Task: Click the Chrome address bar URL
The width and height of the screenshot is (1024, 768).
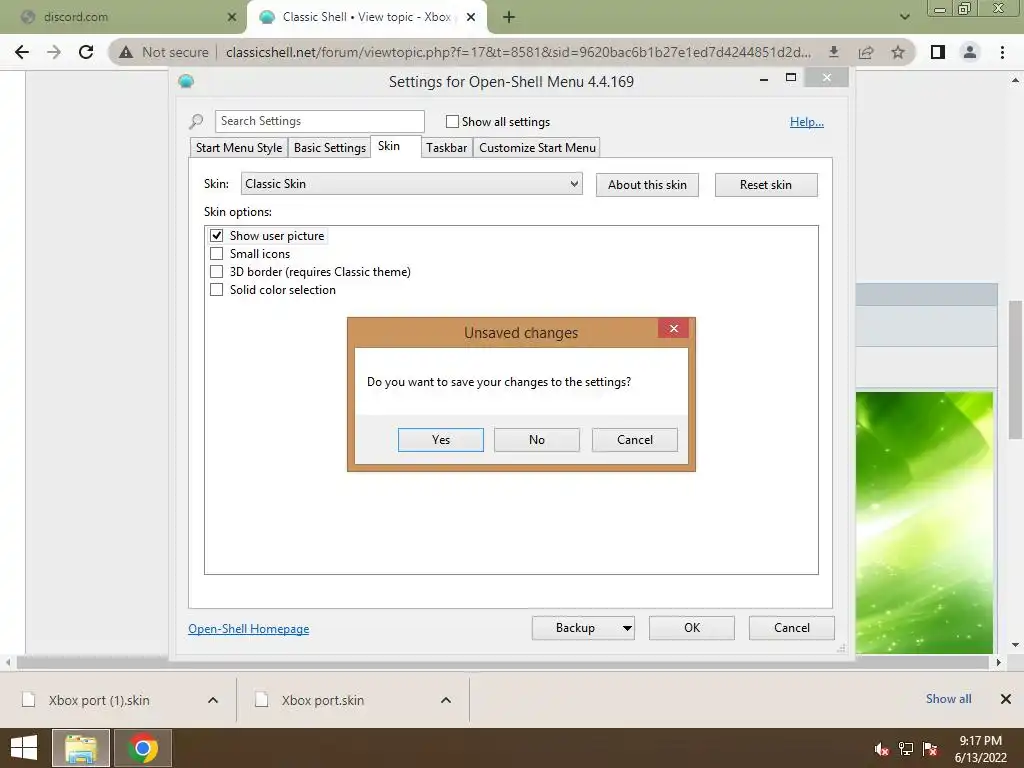Action: 519,52
